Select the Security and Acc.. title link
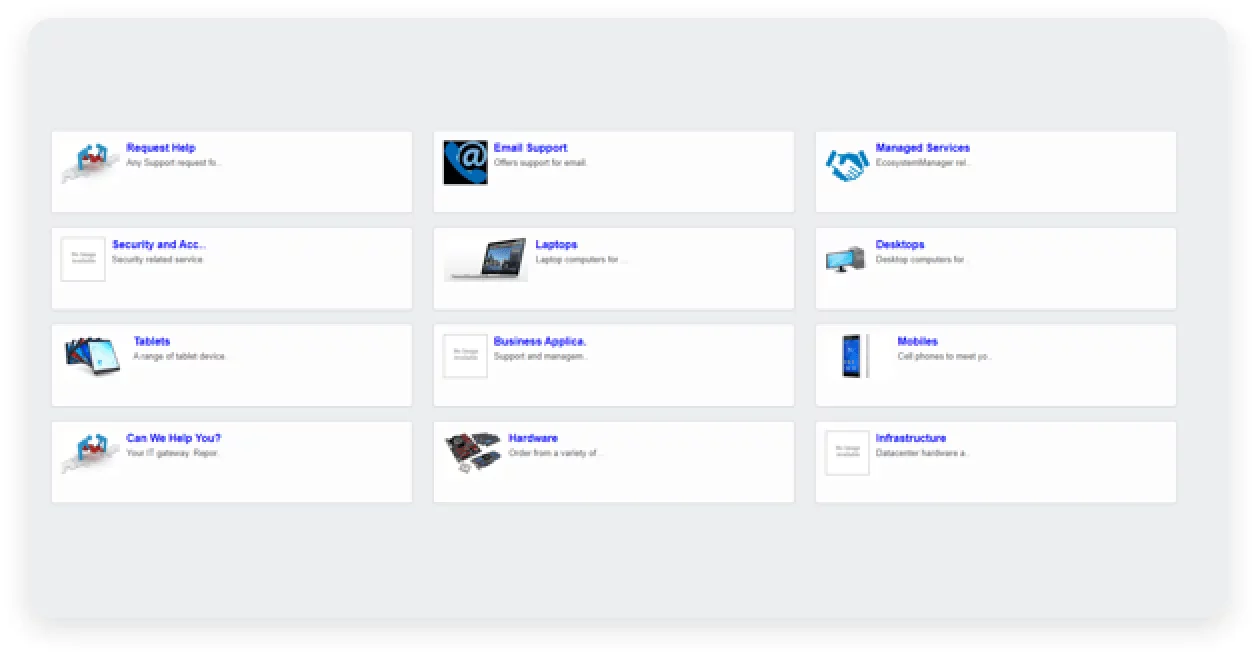1256x656 pixels. point(159,244)
